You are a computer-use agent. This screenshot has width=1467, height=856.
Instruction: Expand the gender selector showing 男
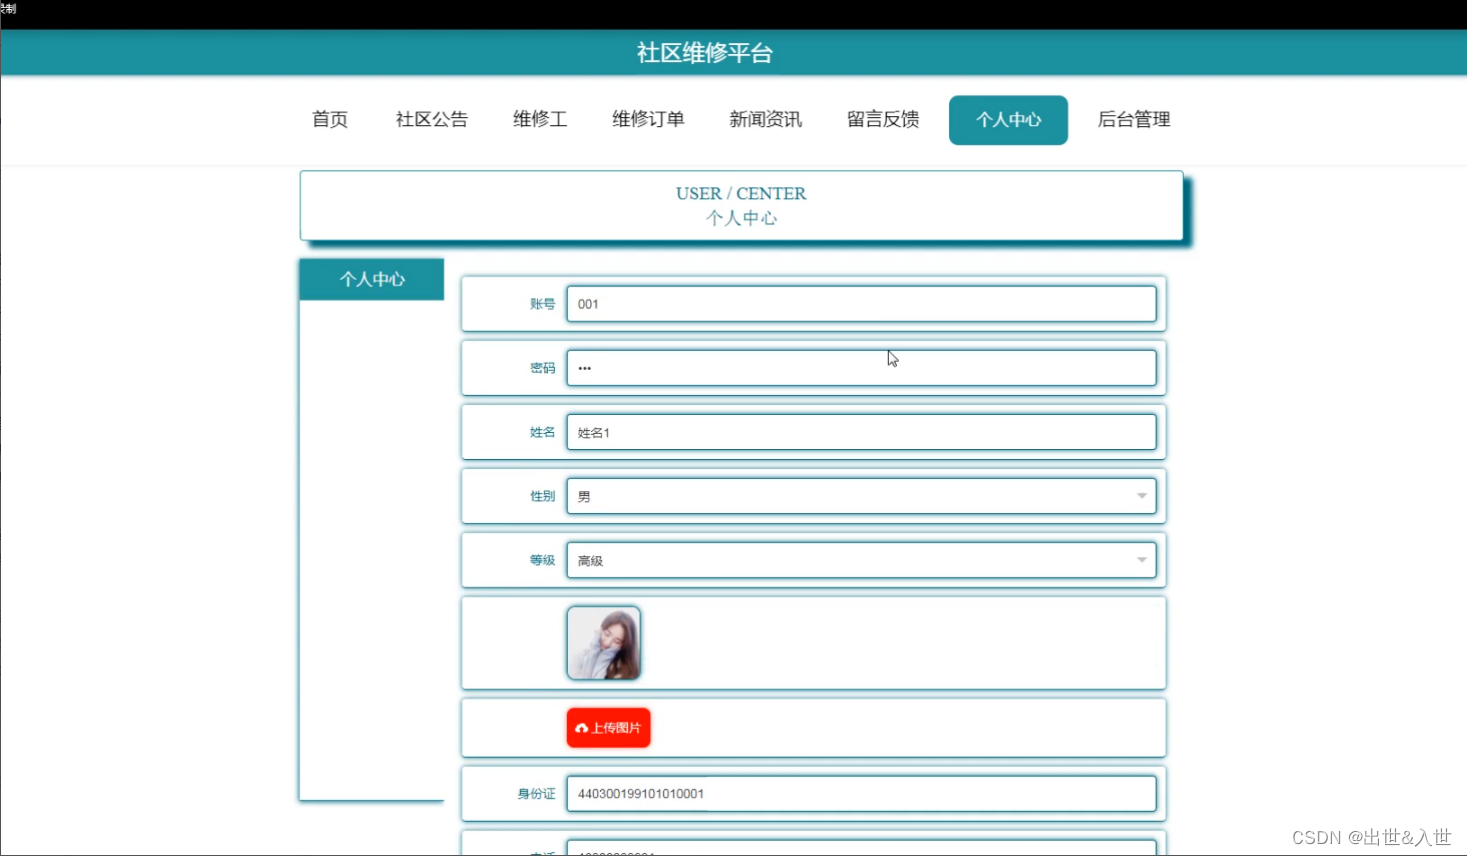860,496
